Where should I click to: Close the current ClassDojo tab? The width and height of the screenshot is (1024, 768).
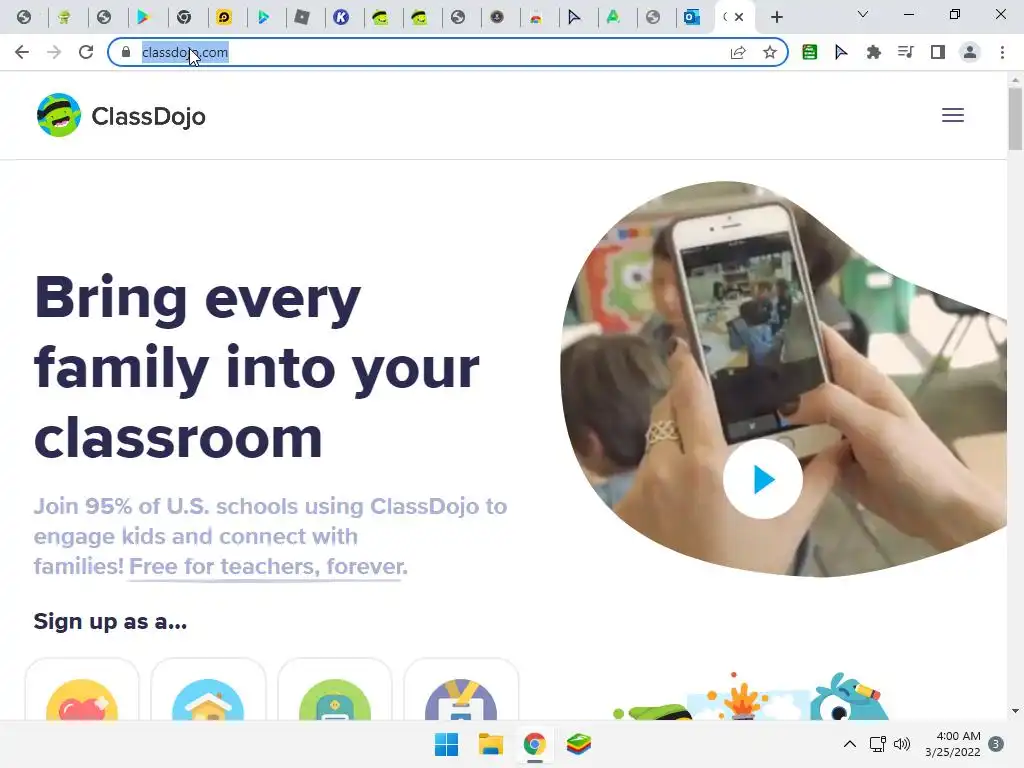click(739, 17)
